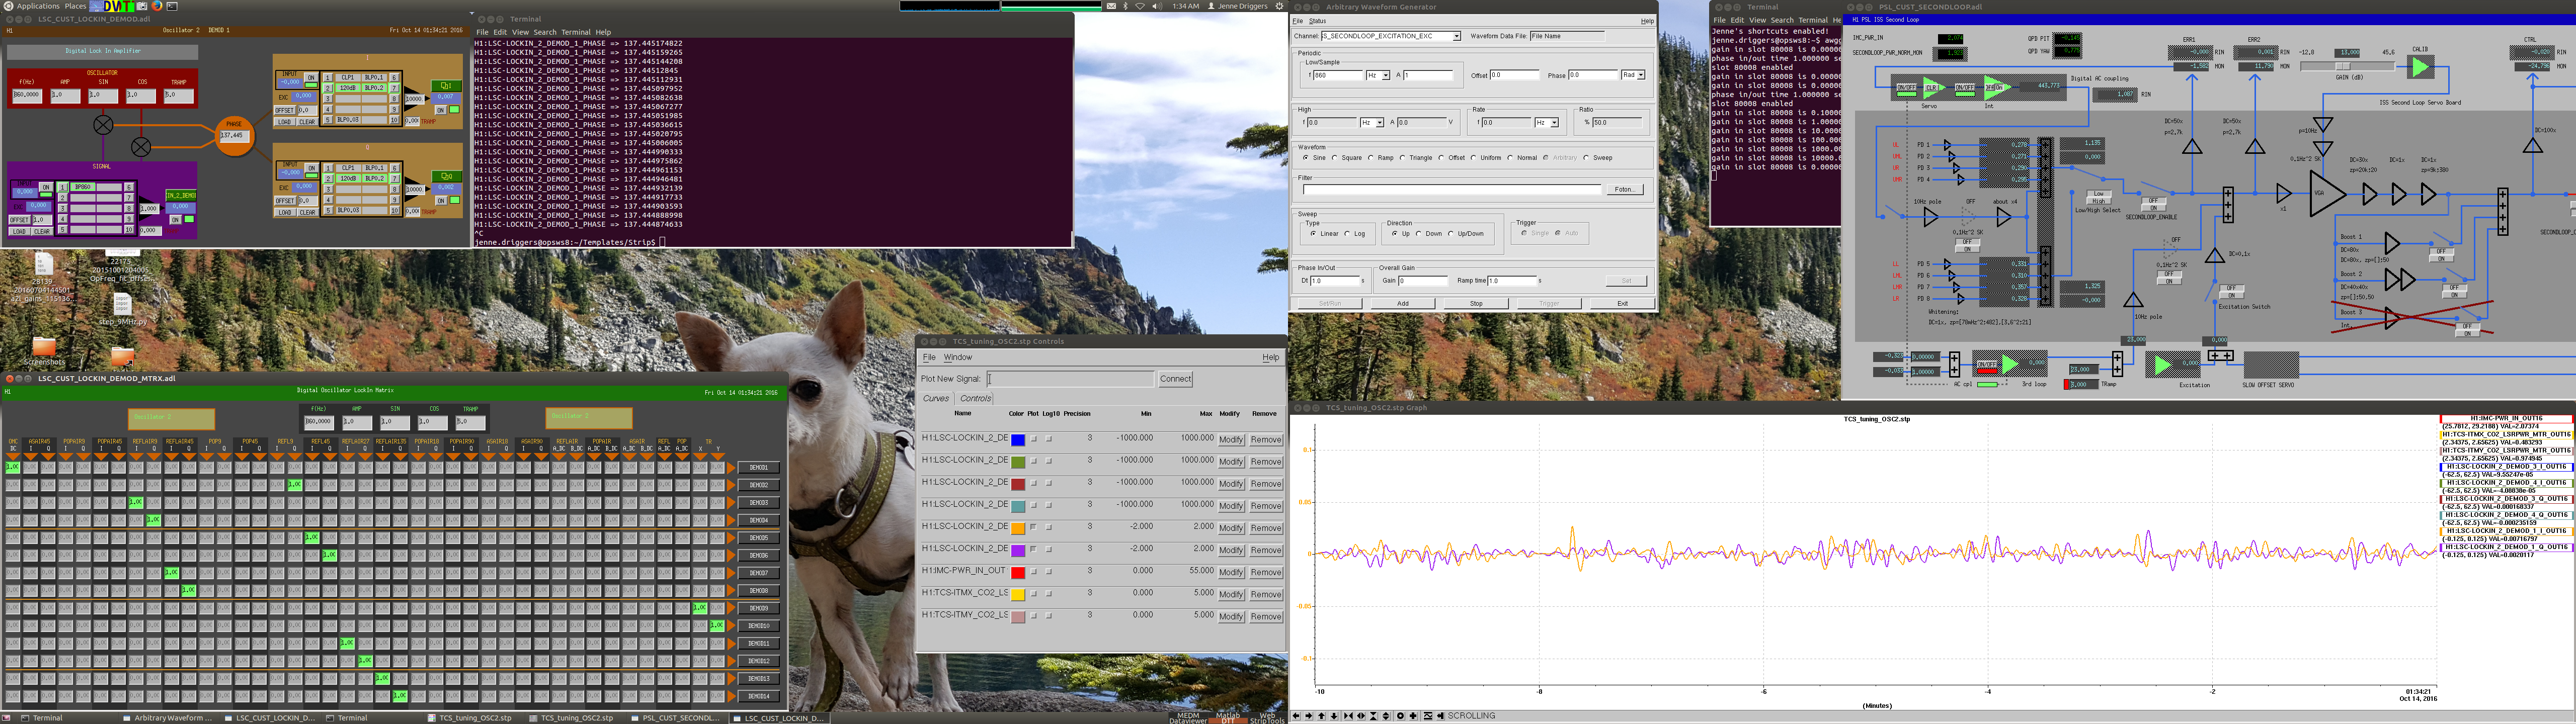Open the Screenshots folder on the desktop
The height and width of the screenshot is (724, 2576).
point(44,347)
